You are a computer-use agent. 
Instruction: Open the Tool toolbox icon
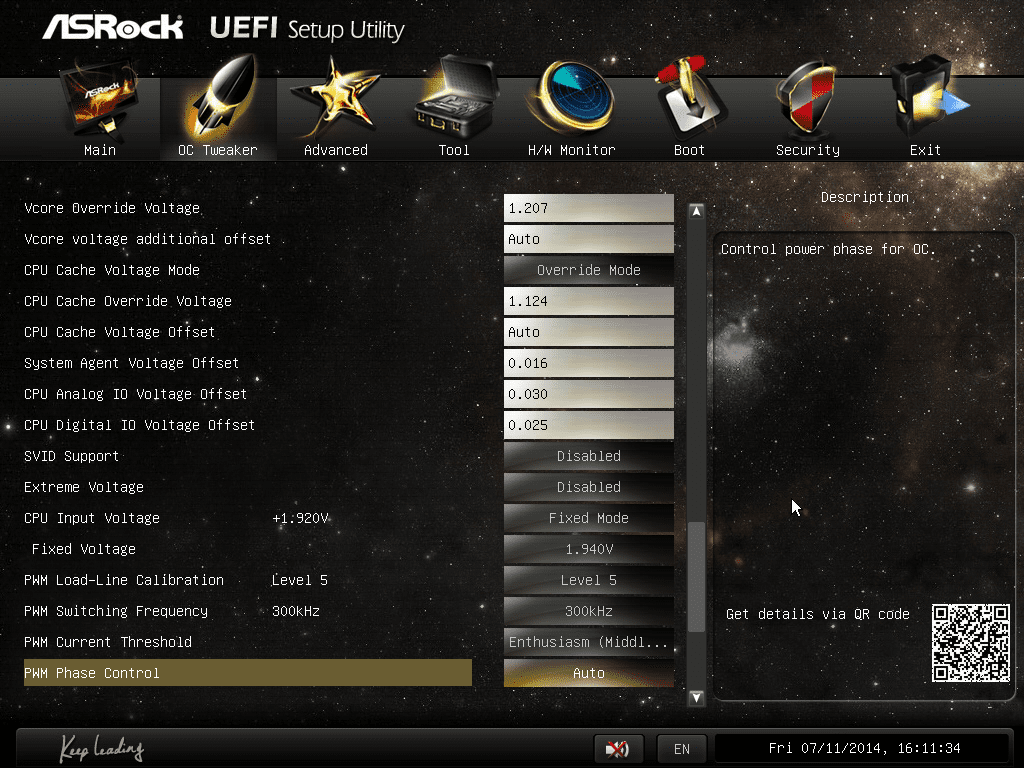455,98
